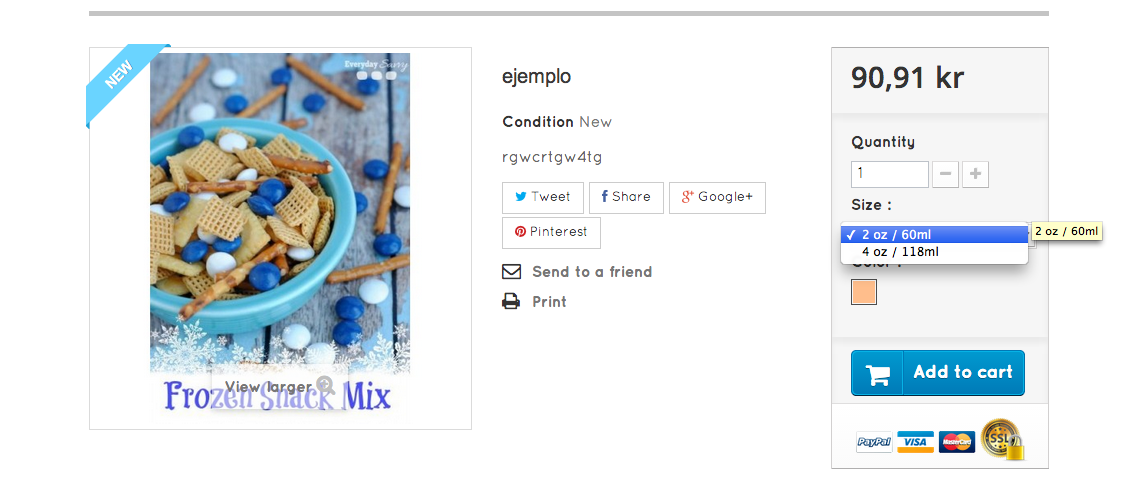Click the magnifier icon on View larger

click(x=325, y=386)
